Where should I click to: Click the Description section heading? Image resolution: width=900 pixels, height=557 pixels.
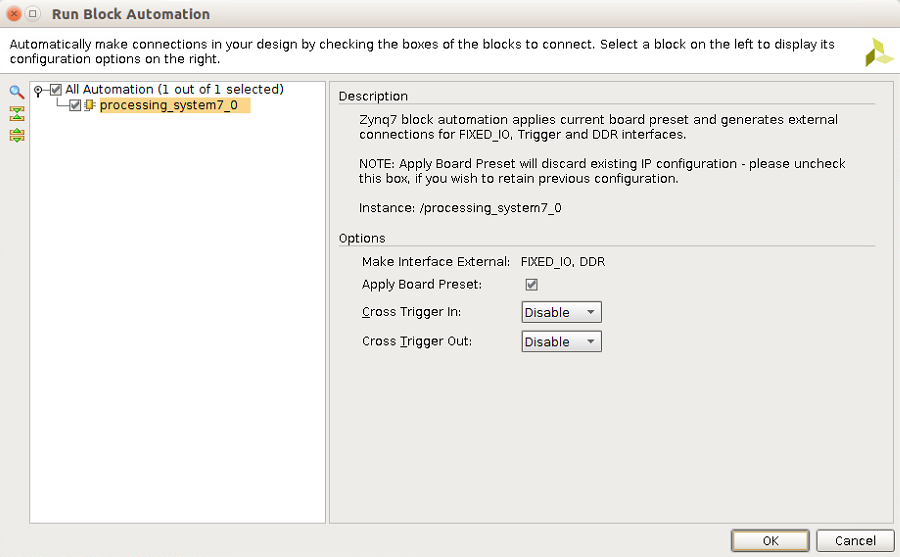[373, 96]
